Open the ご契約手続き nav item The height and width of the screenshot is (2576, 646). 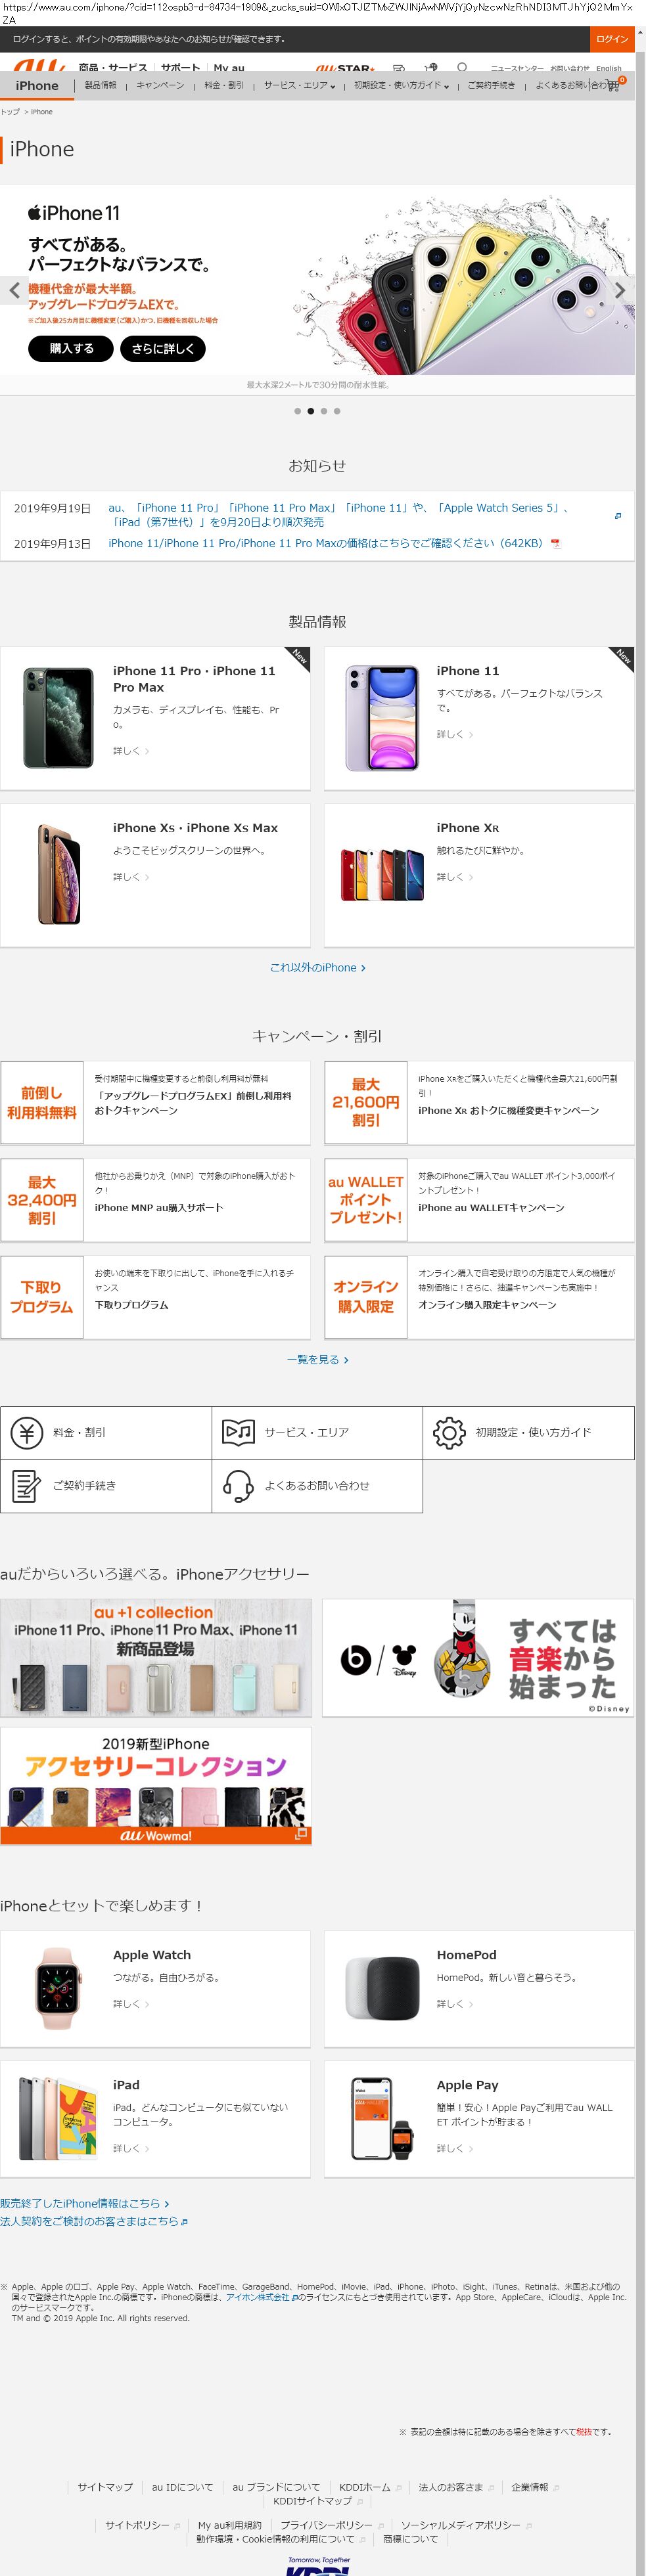pos(491,85)
